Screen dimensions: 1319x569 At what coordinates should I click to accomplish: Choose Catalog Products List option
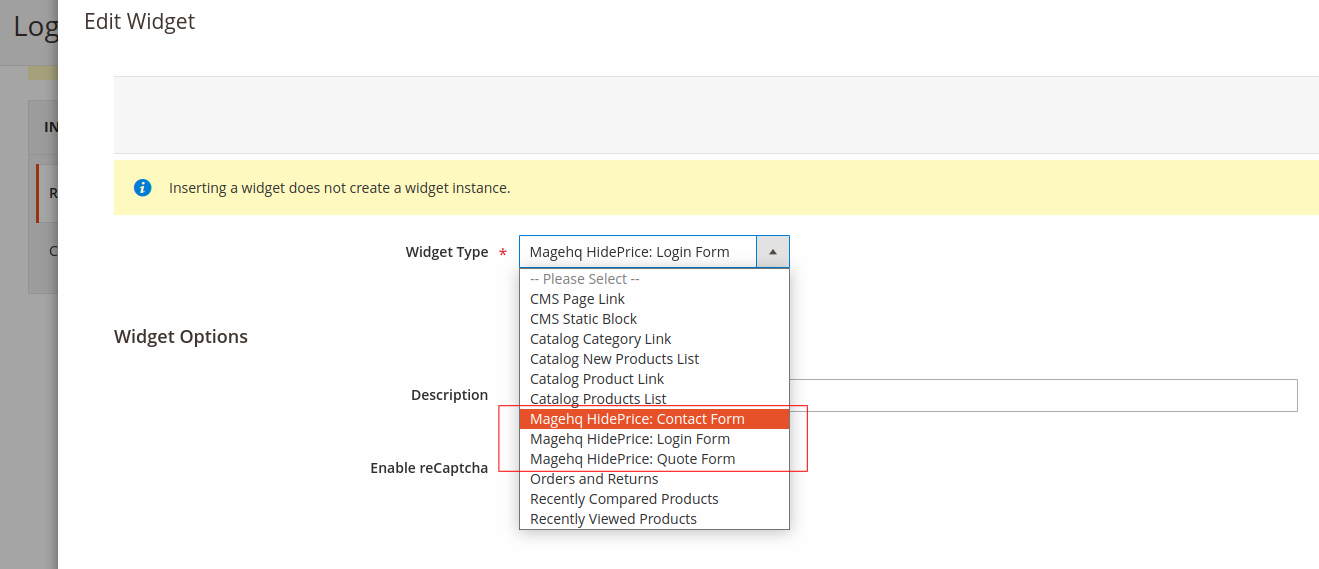point(654,399)
